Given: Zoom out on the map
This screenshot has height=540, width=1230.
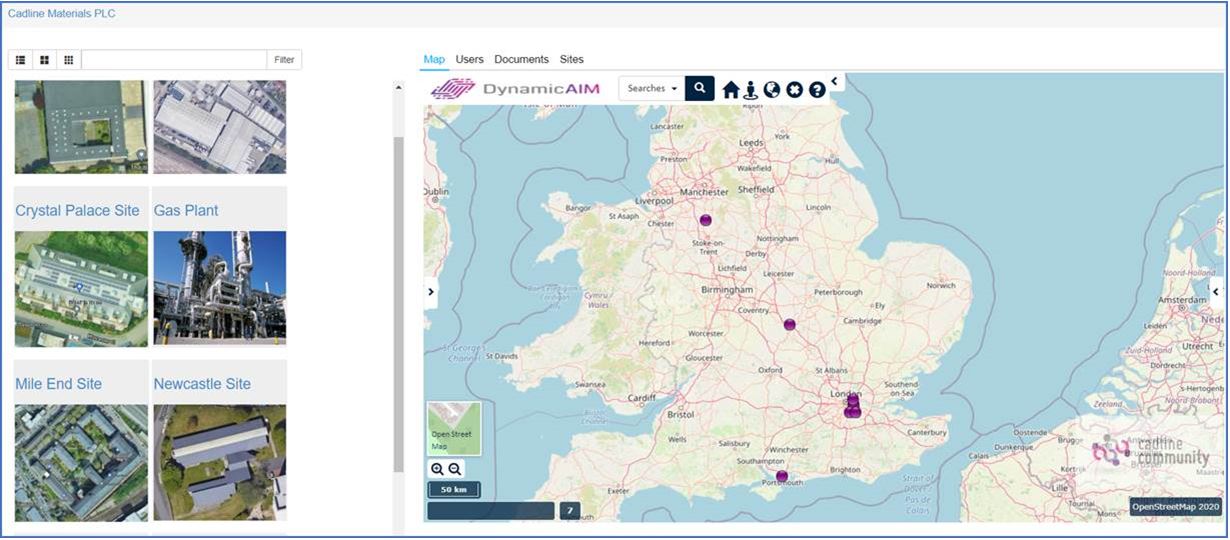Looking at the screenshot, I should click(x=455, y=469).
